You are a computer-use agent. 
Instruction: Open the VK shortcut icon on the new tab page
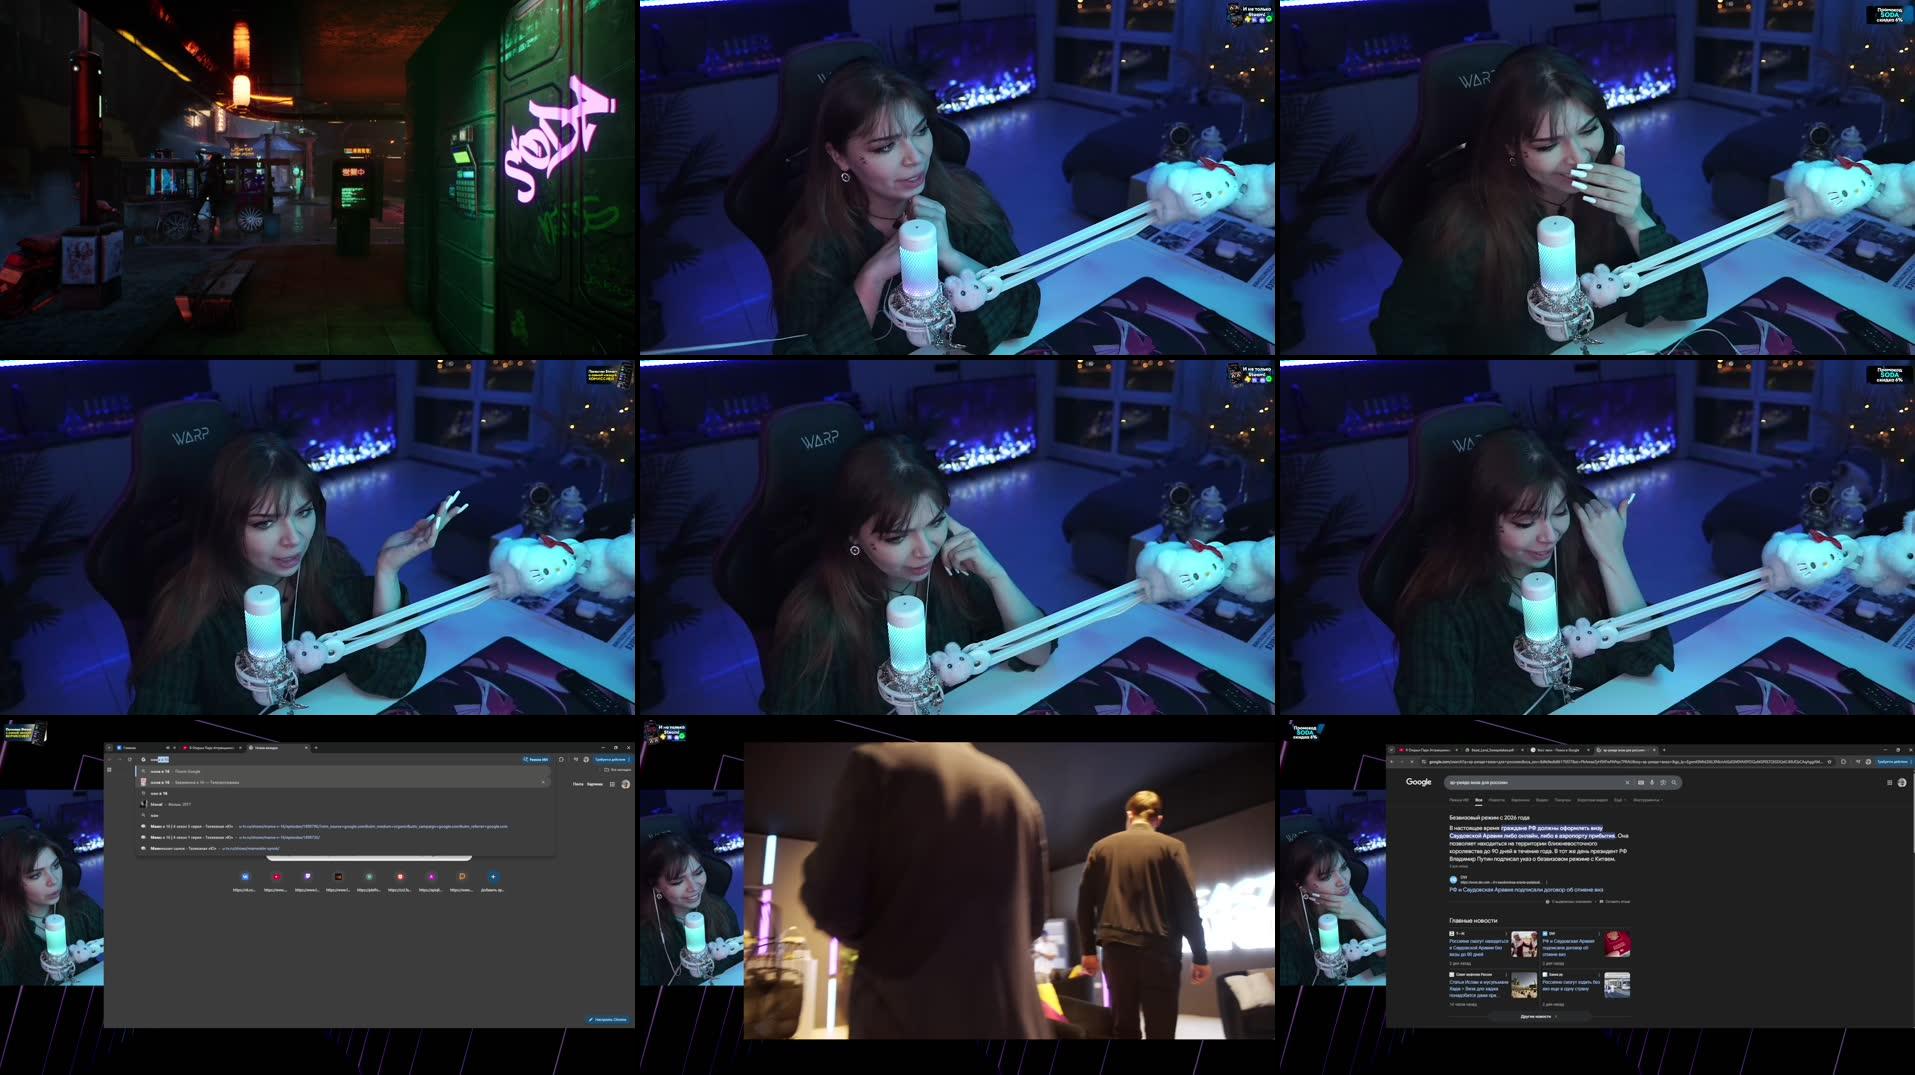[x=245, y=877]
